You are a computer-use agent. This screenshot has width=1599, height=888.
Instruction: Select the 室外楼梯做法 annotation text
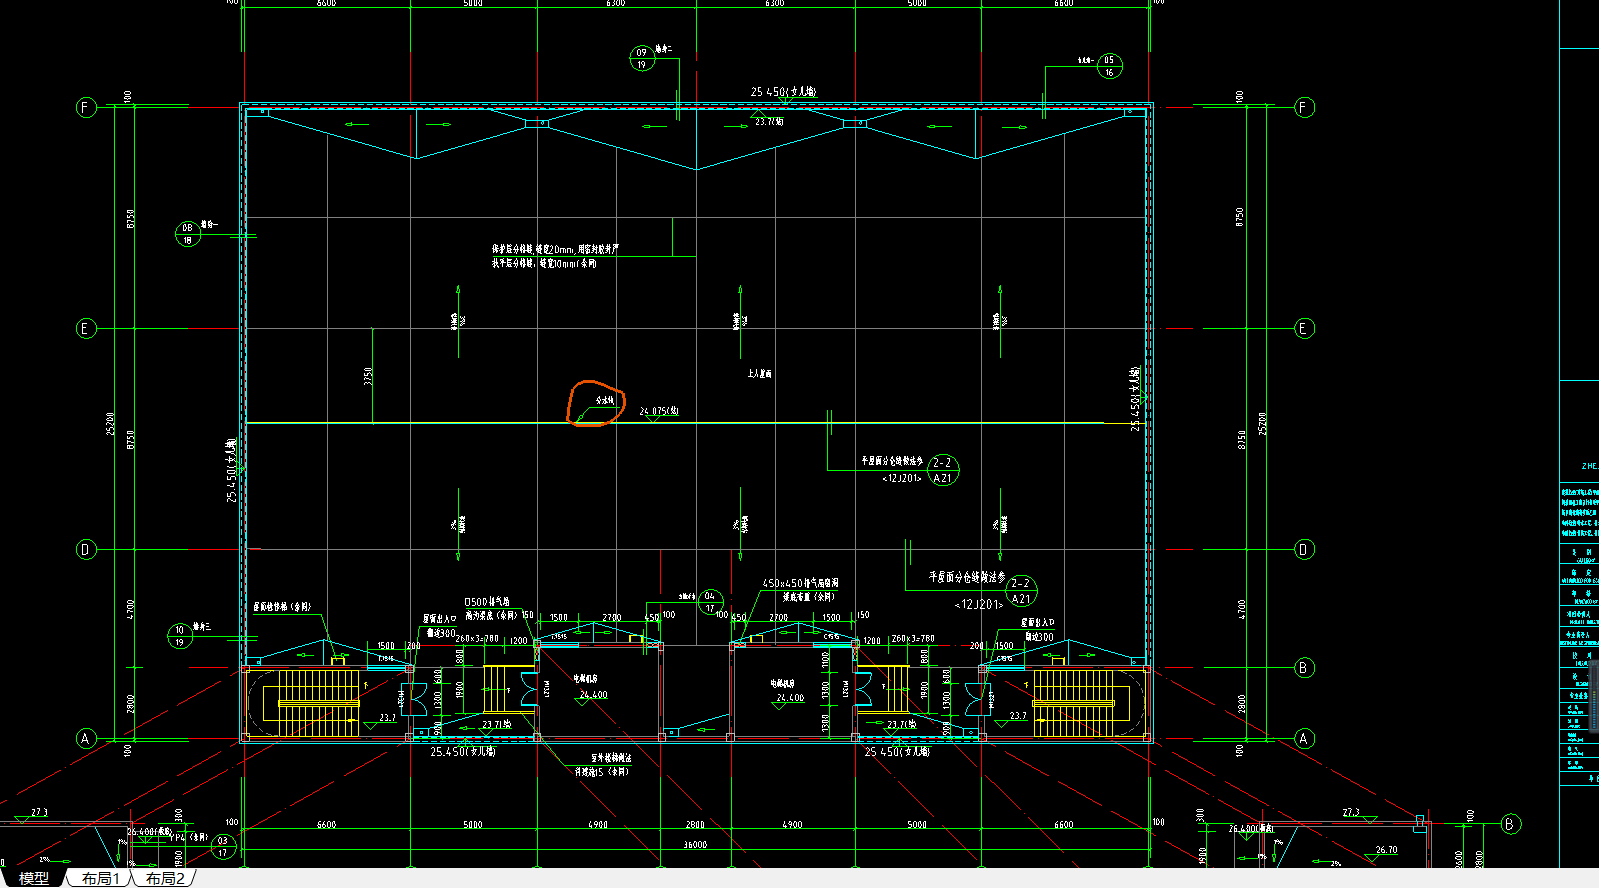point(611,758)
